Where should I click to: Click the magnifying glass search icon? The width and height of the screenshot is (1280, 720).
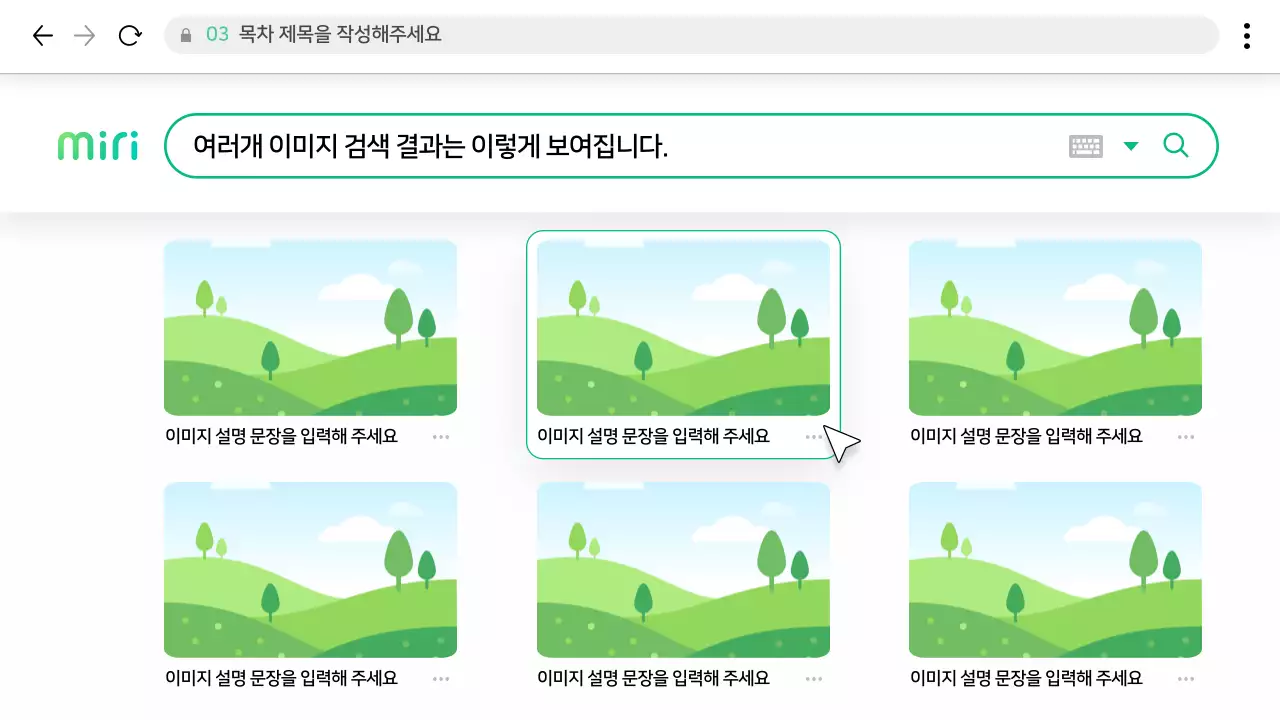pyautogui.click(x=1175, y=145)
